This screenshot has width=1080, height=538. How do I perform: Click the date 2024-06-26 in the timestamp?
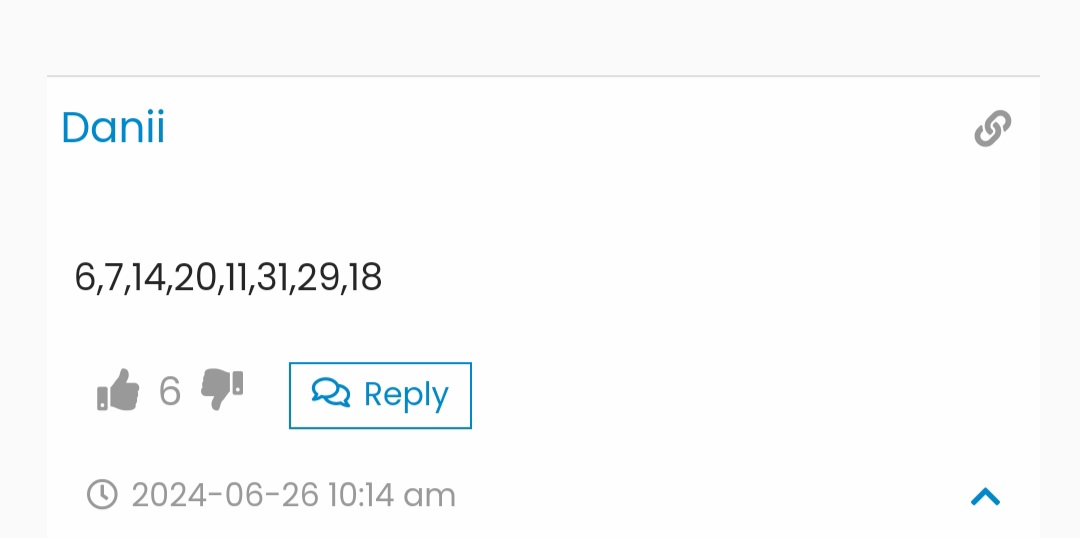point(225,495)
